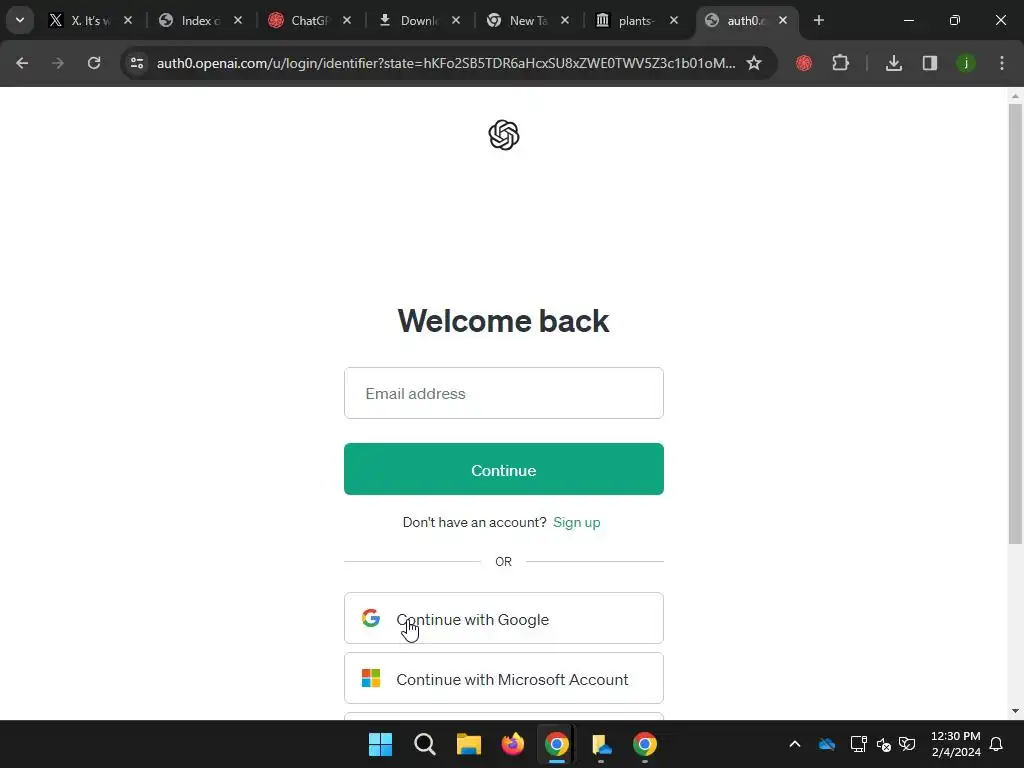
Task: Open the Chrome three-dot menu
Action: tap(1002, 63)
